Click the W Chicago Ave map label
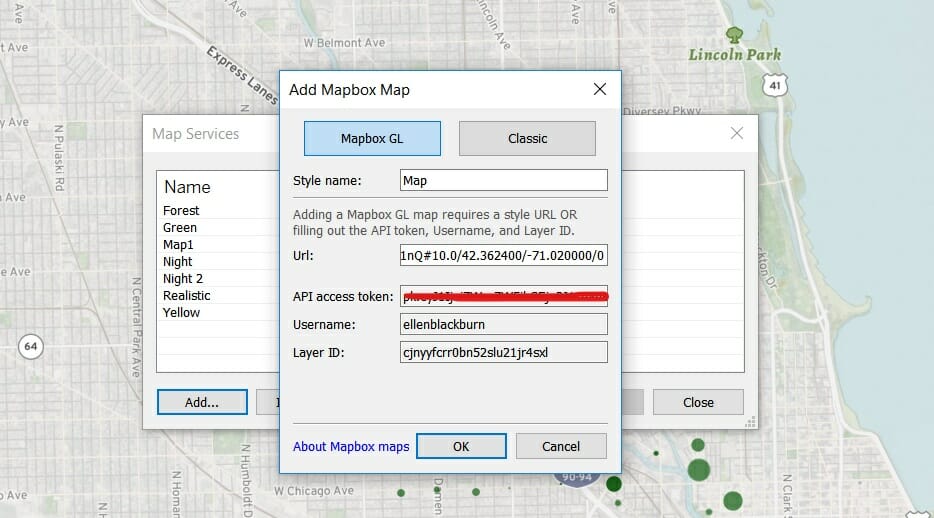This screenshot has width=934, height=518. [314, 491]
